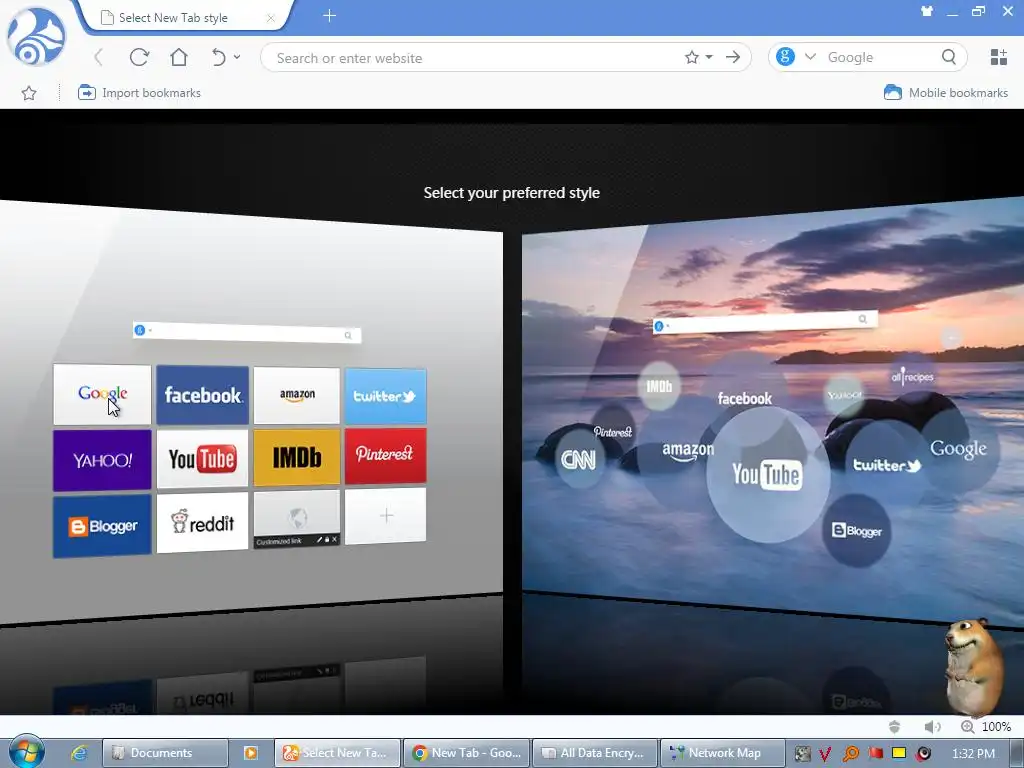This screenshot has width=1024, height=768.
Task: Select the Yahoo tile
Action: pyautogui.click(x=103, y=460)
